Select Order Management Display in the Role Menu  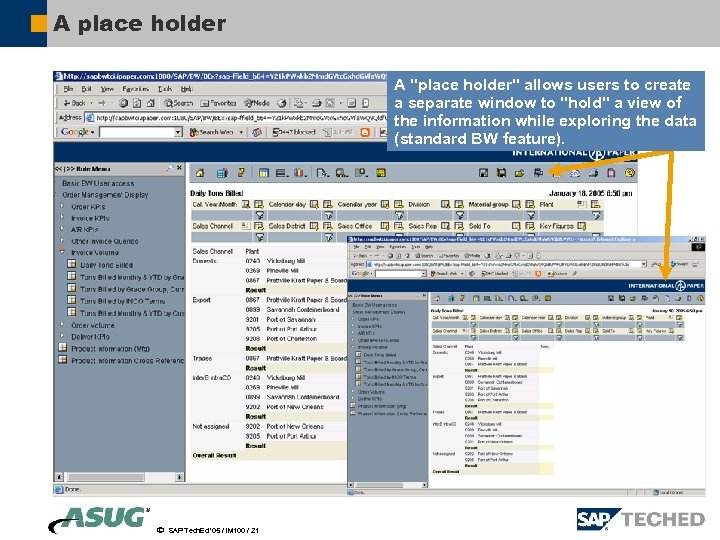coord(105,195)
